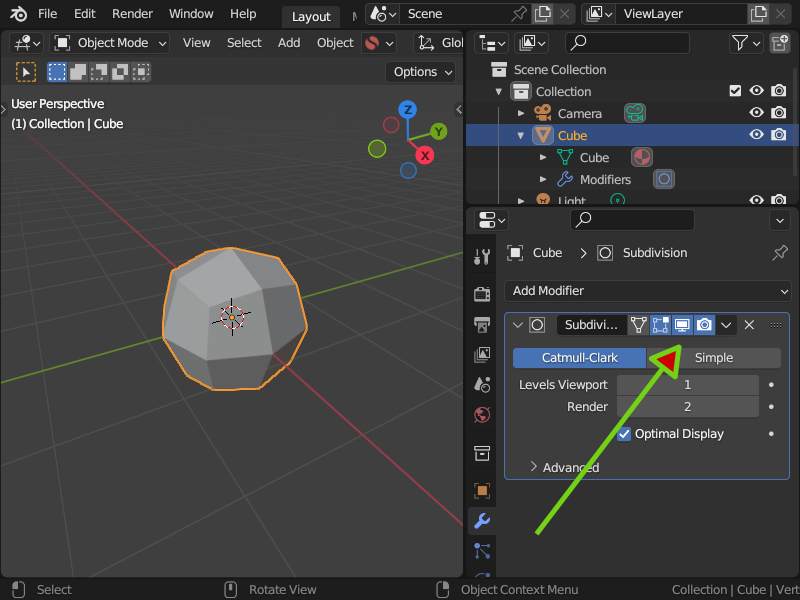Open the viewport Object menu

click(x=335, y=43)
